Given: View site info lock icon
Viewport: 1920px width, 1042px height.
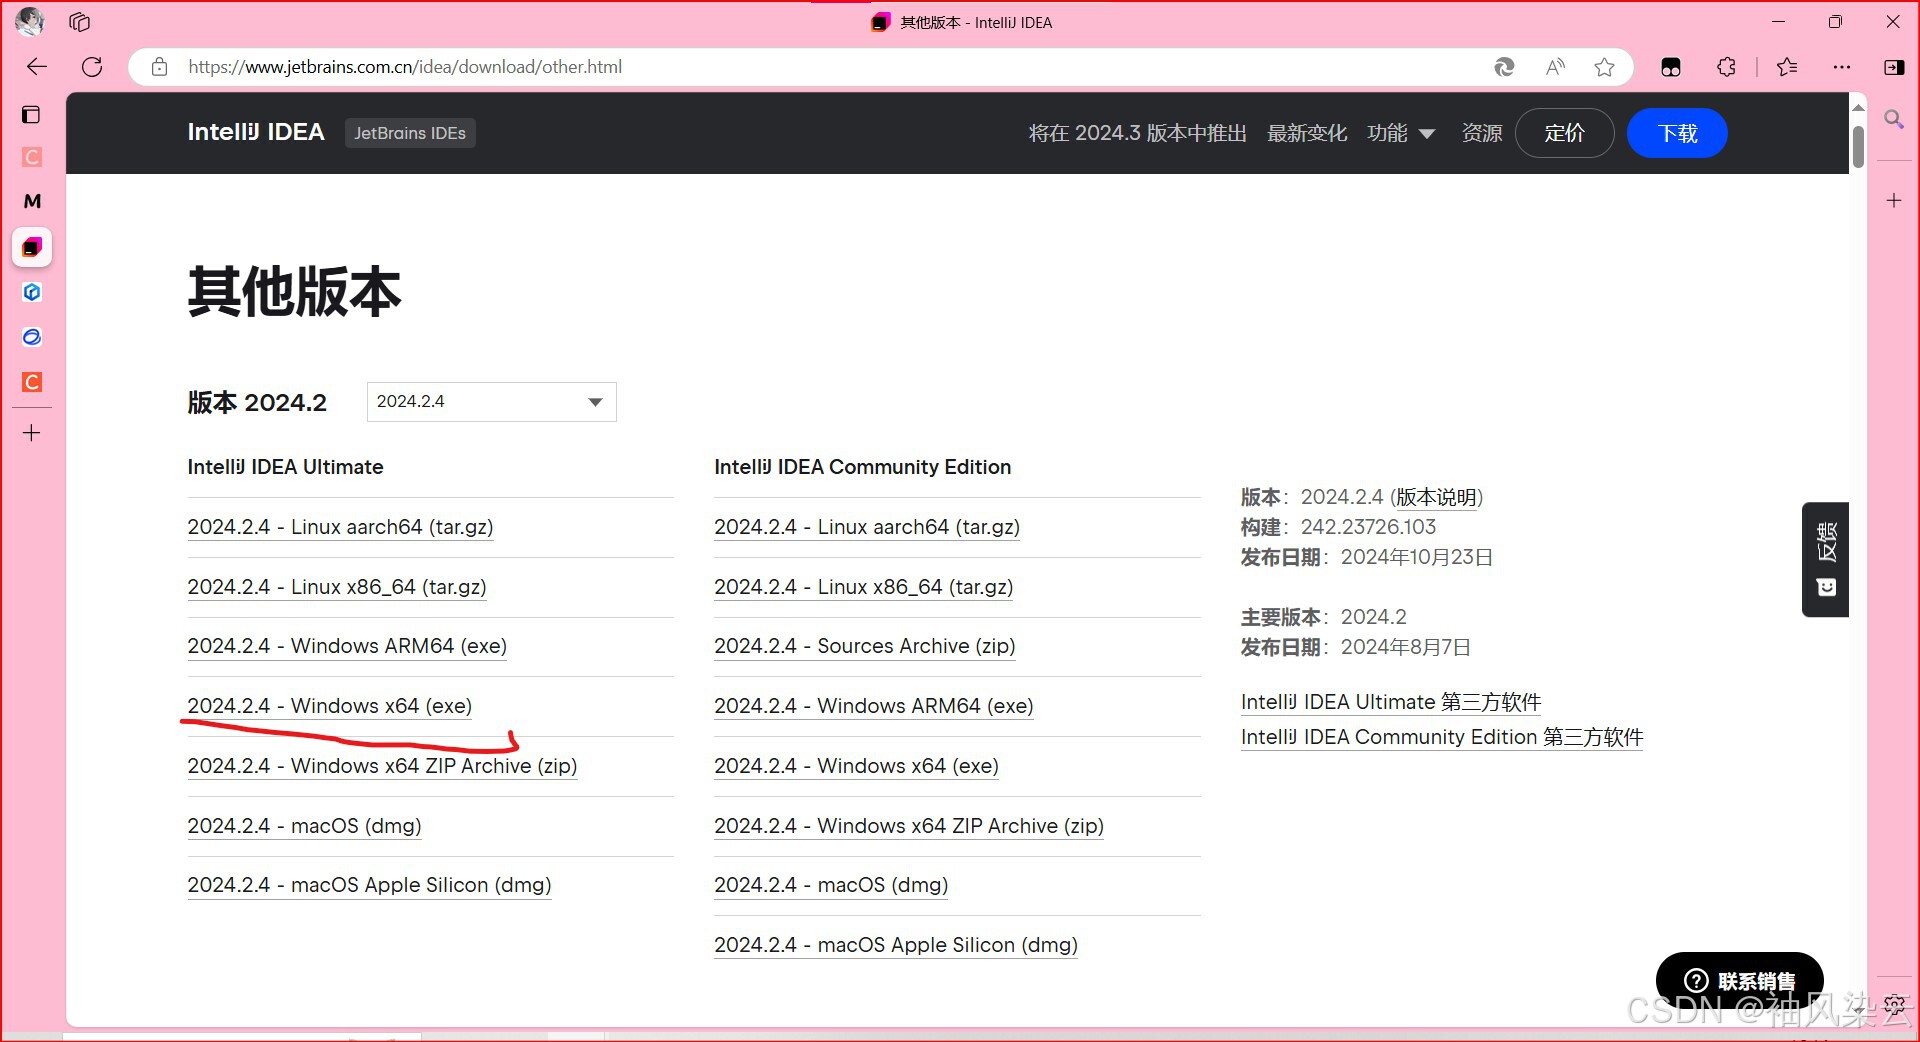Looking at the screenshot, I should tap(159, 67).
